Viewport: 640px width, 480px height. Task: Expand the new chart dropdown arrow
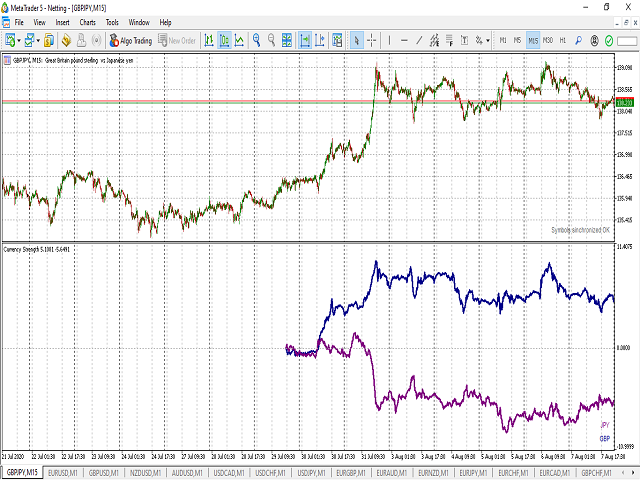pyautogui.click(x=21, y=41)
